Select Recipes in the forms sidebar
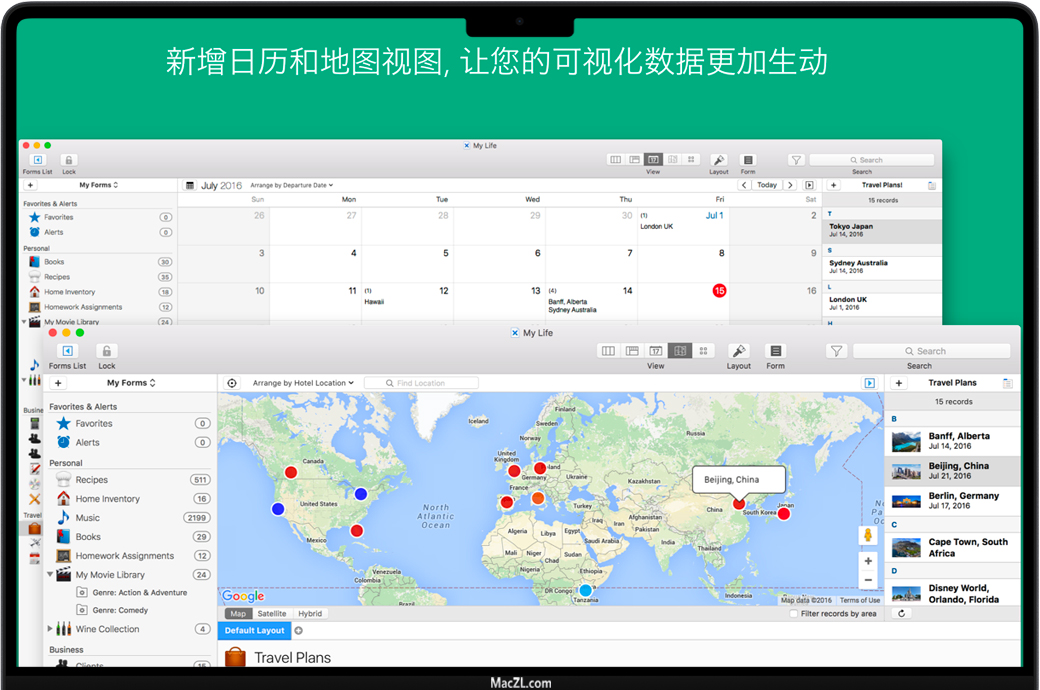Viewport: 1040px width, 690px height. pos(91,480)
